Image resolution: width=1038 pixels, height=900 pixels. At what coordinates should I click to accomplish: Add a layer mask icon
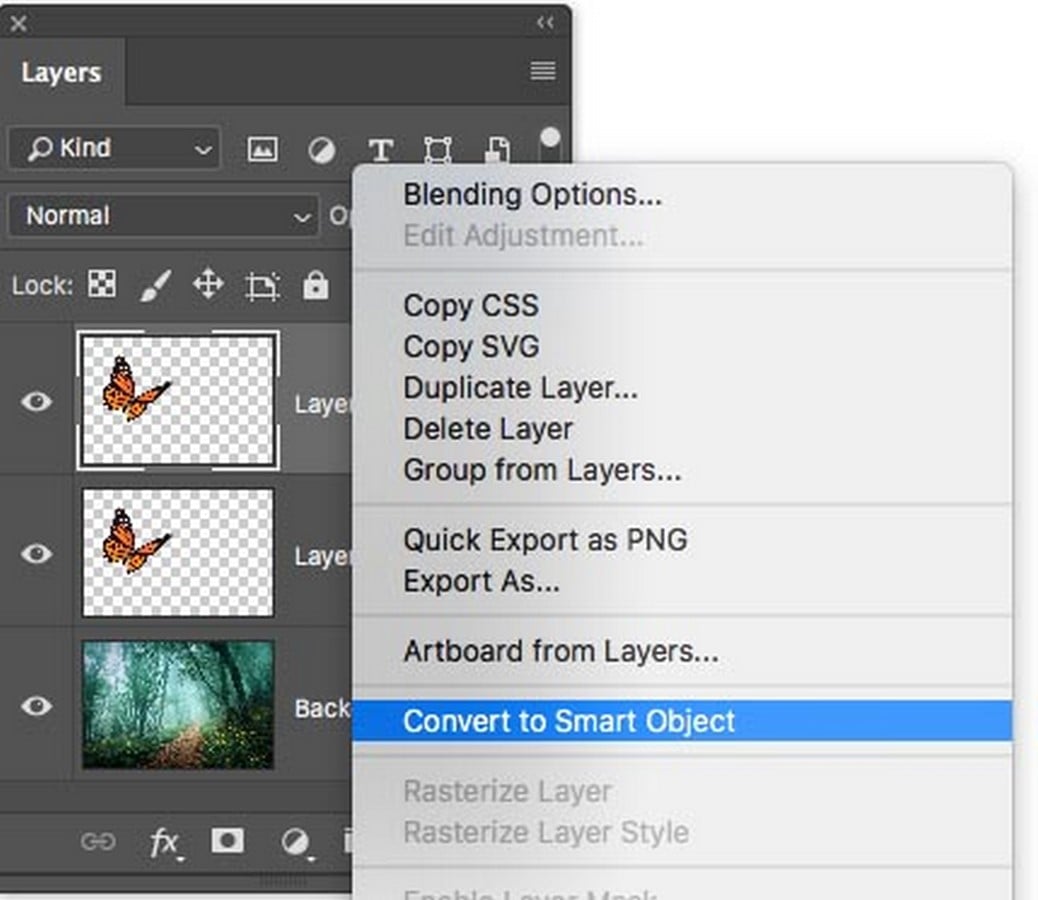click(227, 841)
